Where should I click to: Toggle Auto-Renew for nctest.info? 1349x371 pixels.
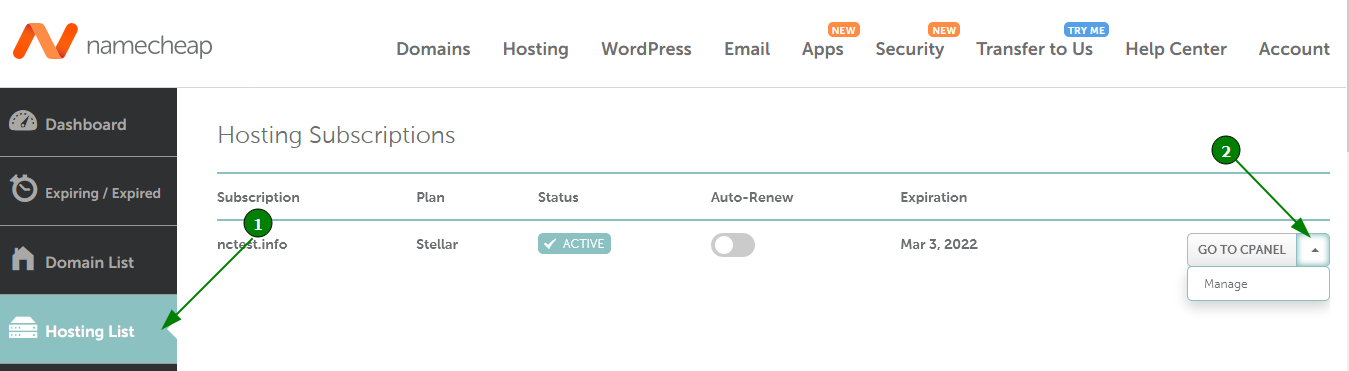point(733,245)
